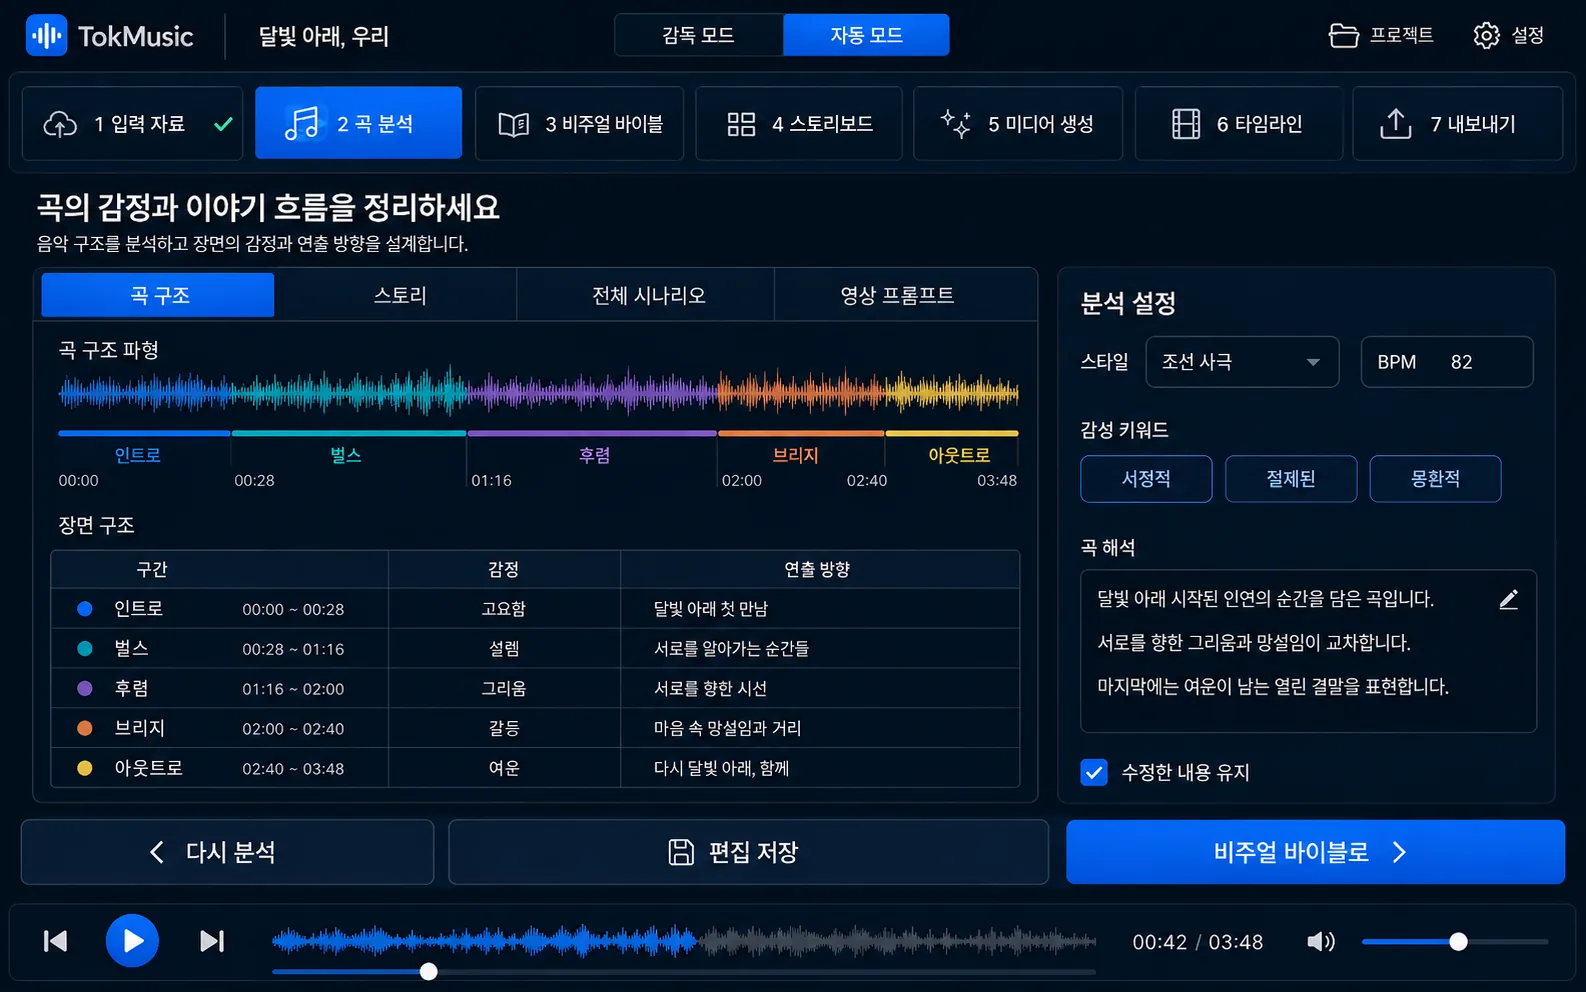Click the playback progress slider handle
This screenshot has width=1586, height=992.
click(x=429, y=971)
